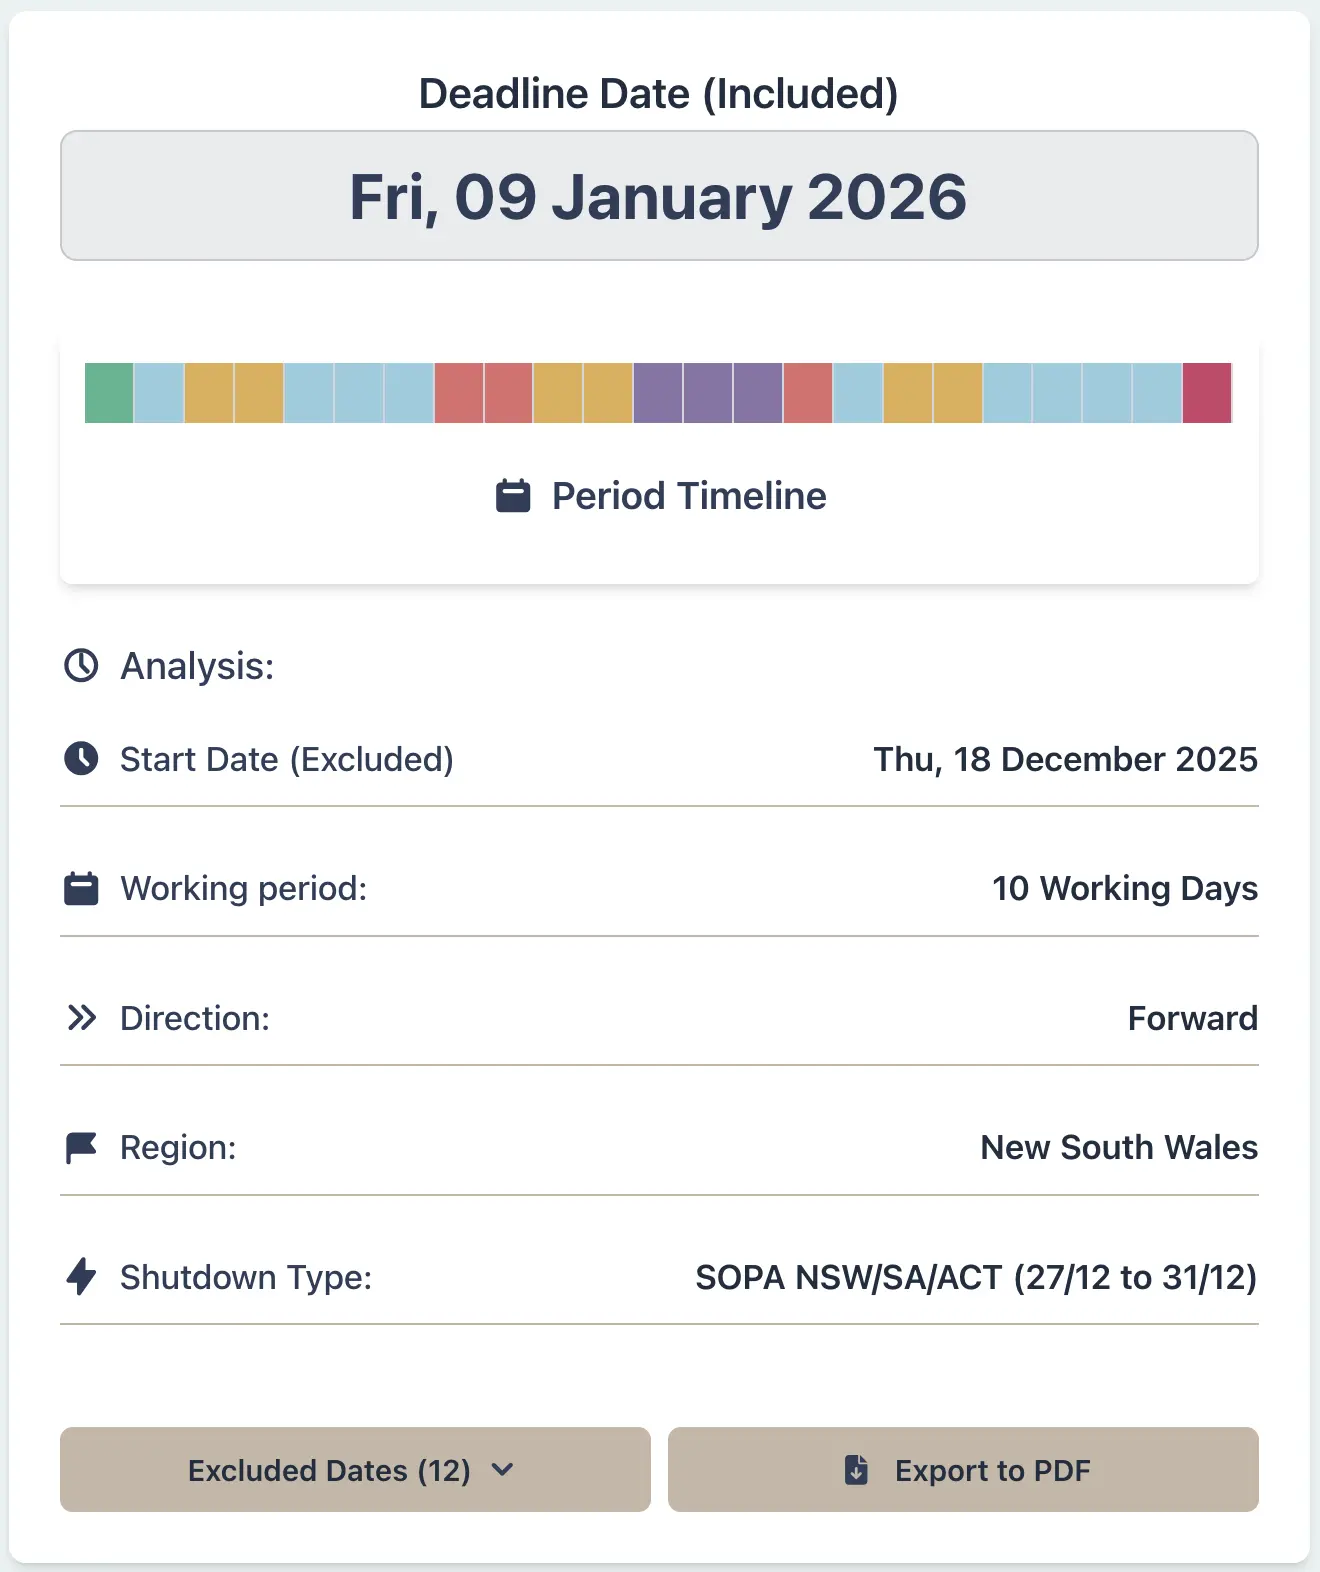The width and height of the screenshot is (1320, 1572).
Task: Select the deadline date field Fri, 09 January 2026
Action: coord(659,196)
